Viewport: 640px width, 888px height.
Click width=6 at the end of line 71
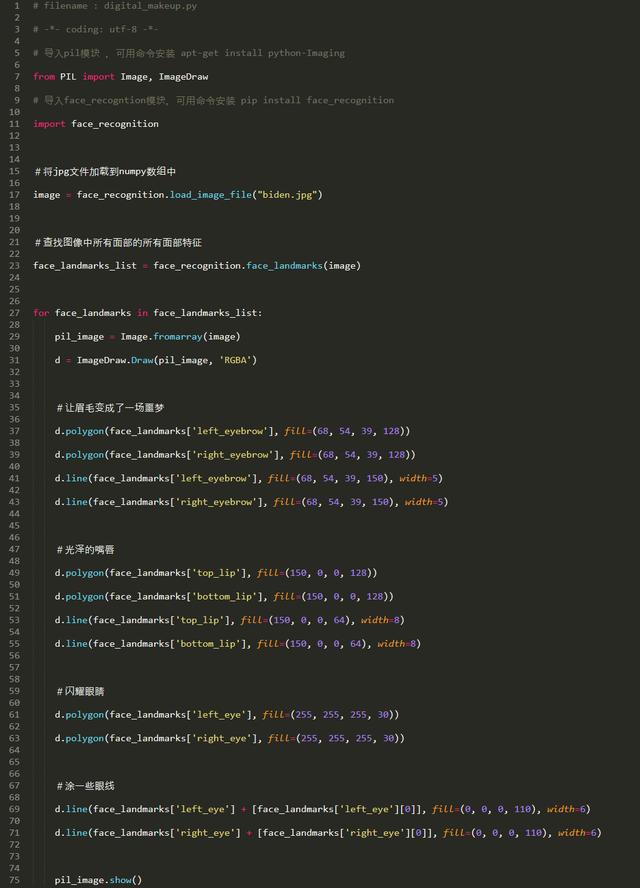pos(577,834)
